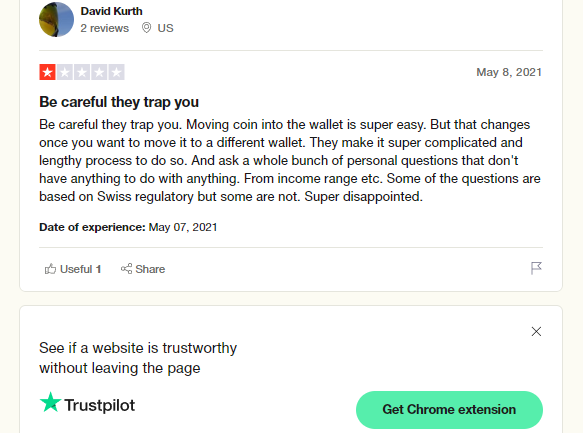Click the May 8, 2021 review date
The image size is (583, 433).
click(x=509, y=72)
